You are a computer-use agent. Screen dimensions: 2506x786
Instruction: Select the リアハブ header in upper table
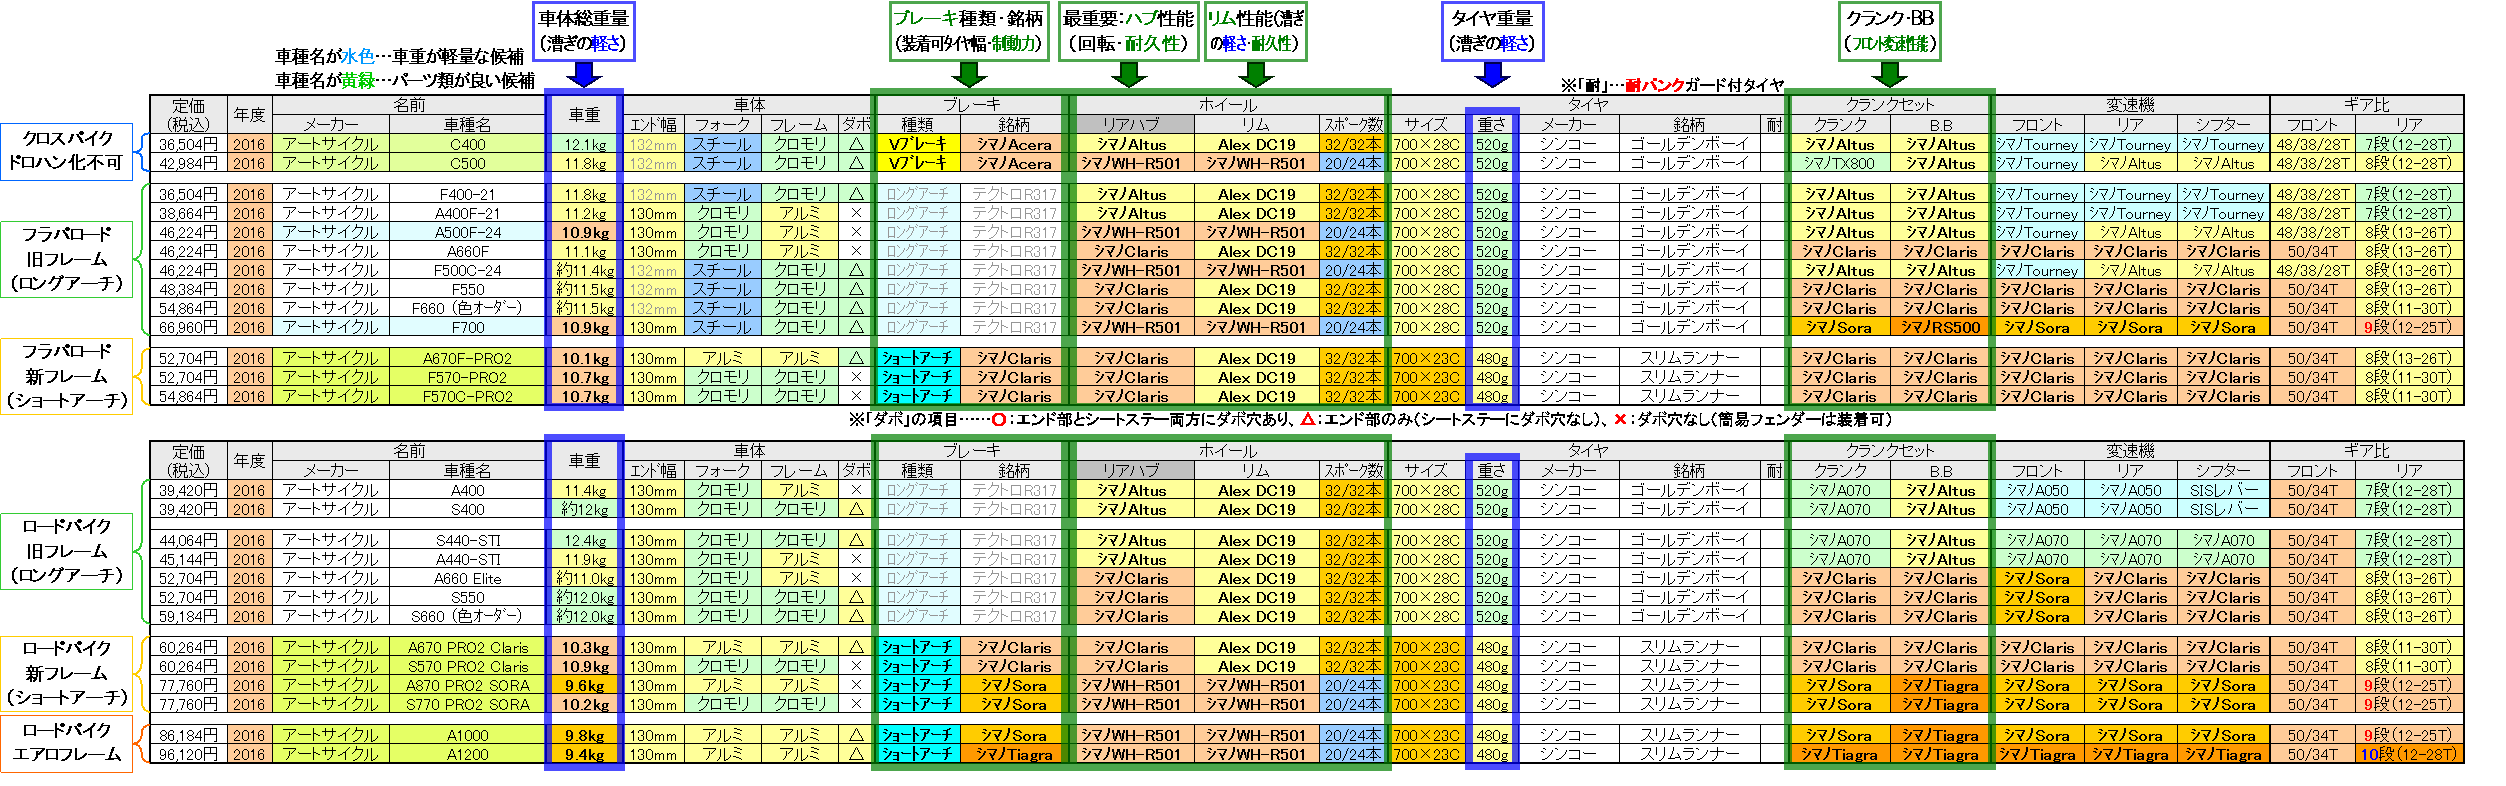[x=1132, y=124]
